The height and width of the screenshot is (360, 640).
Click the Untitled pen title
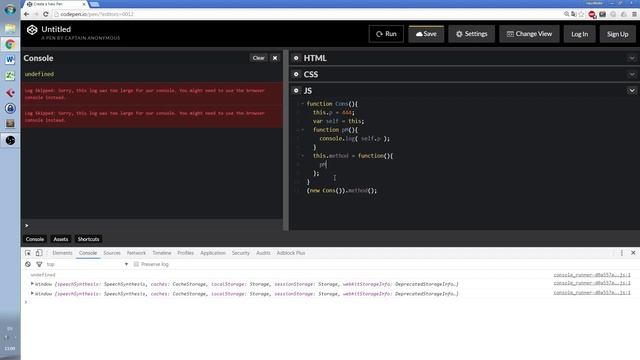coord(56,29)
